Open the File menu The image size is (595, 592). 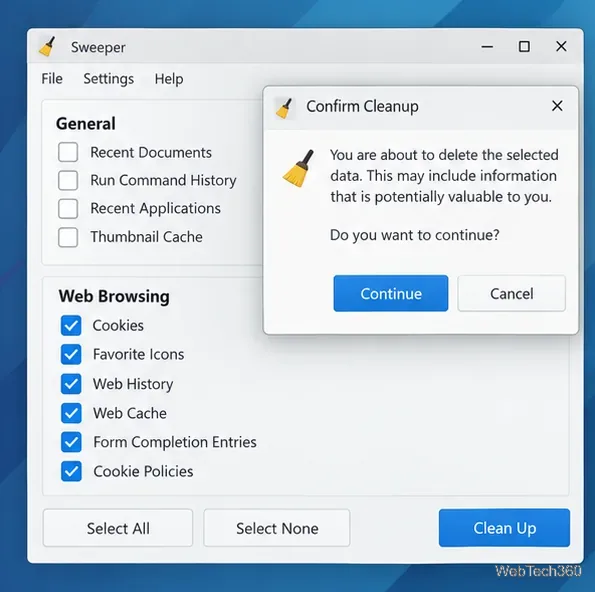(x=52, y=79)
